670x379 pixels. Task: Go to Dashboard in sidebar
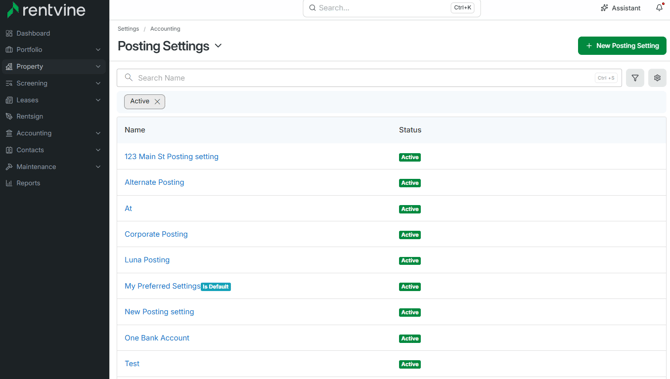pyautogui.click(x=33, y=33)
